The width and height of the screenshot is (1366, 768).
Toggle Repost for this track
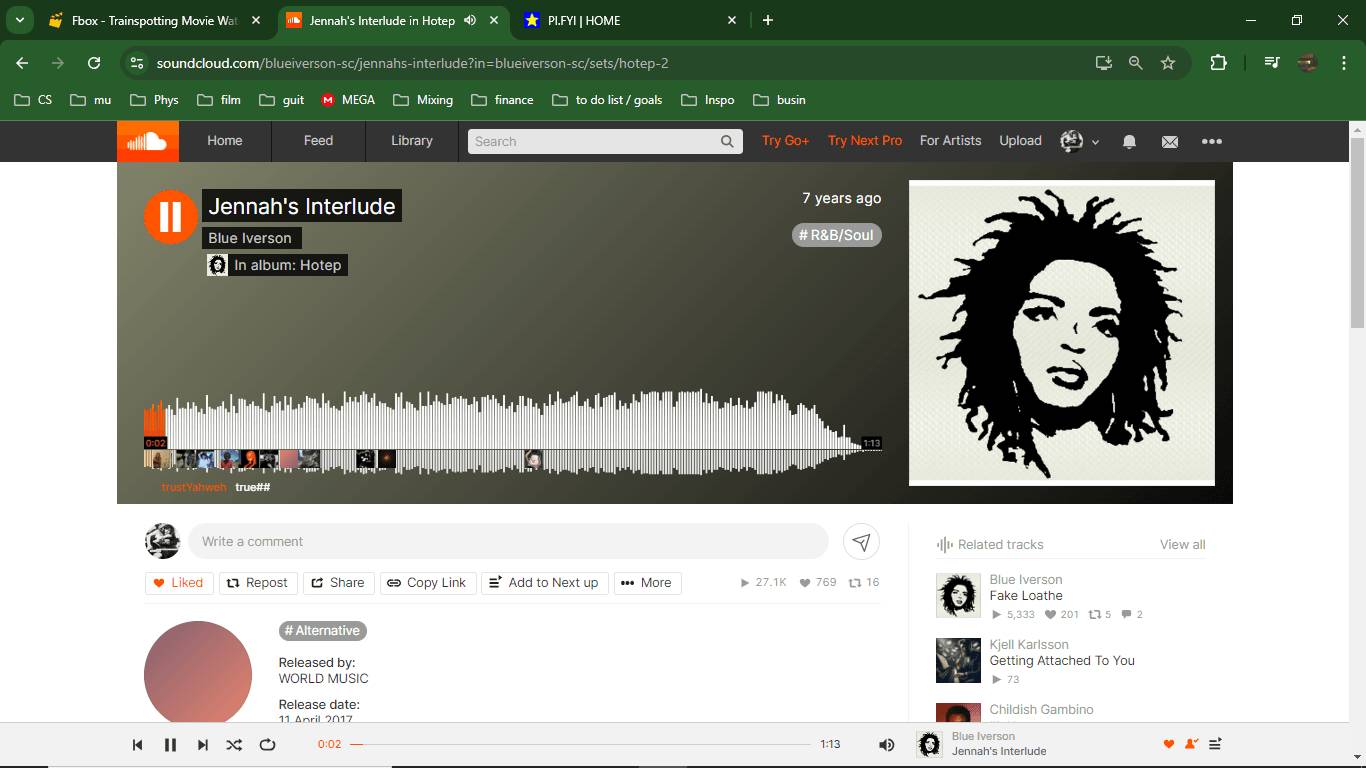pos(257,583)
